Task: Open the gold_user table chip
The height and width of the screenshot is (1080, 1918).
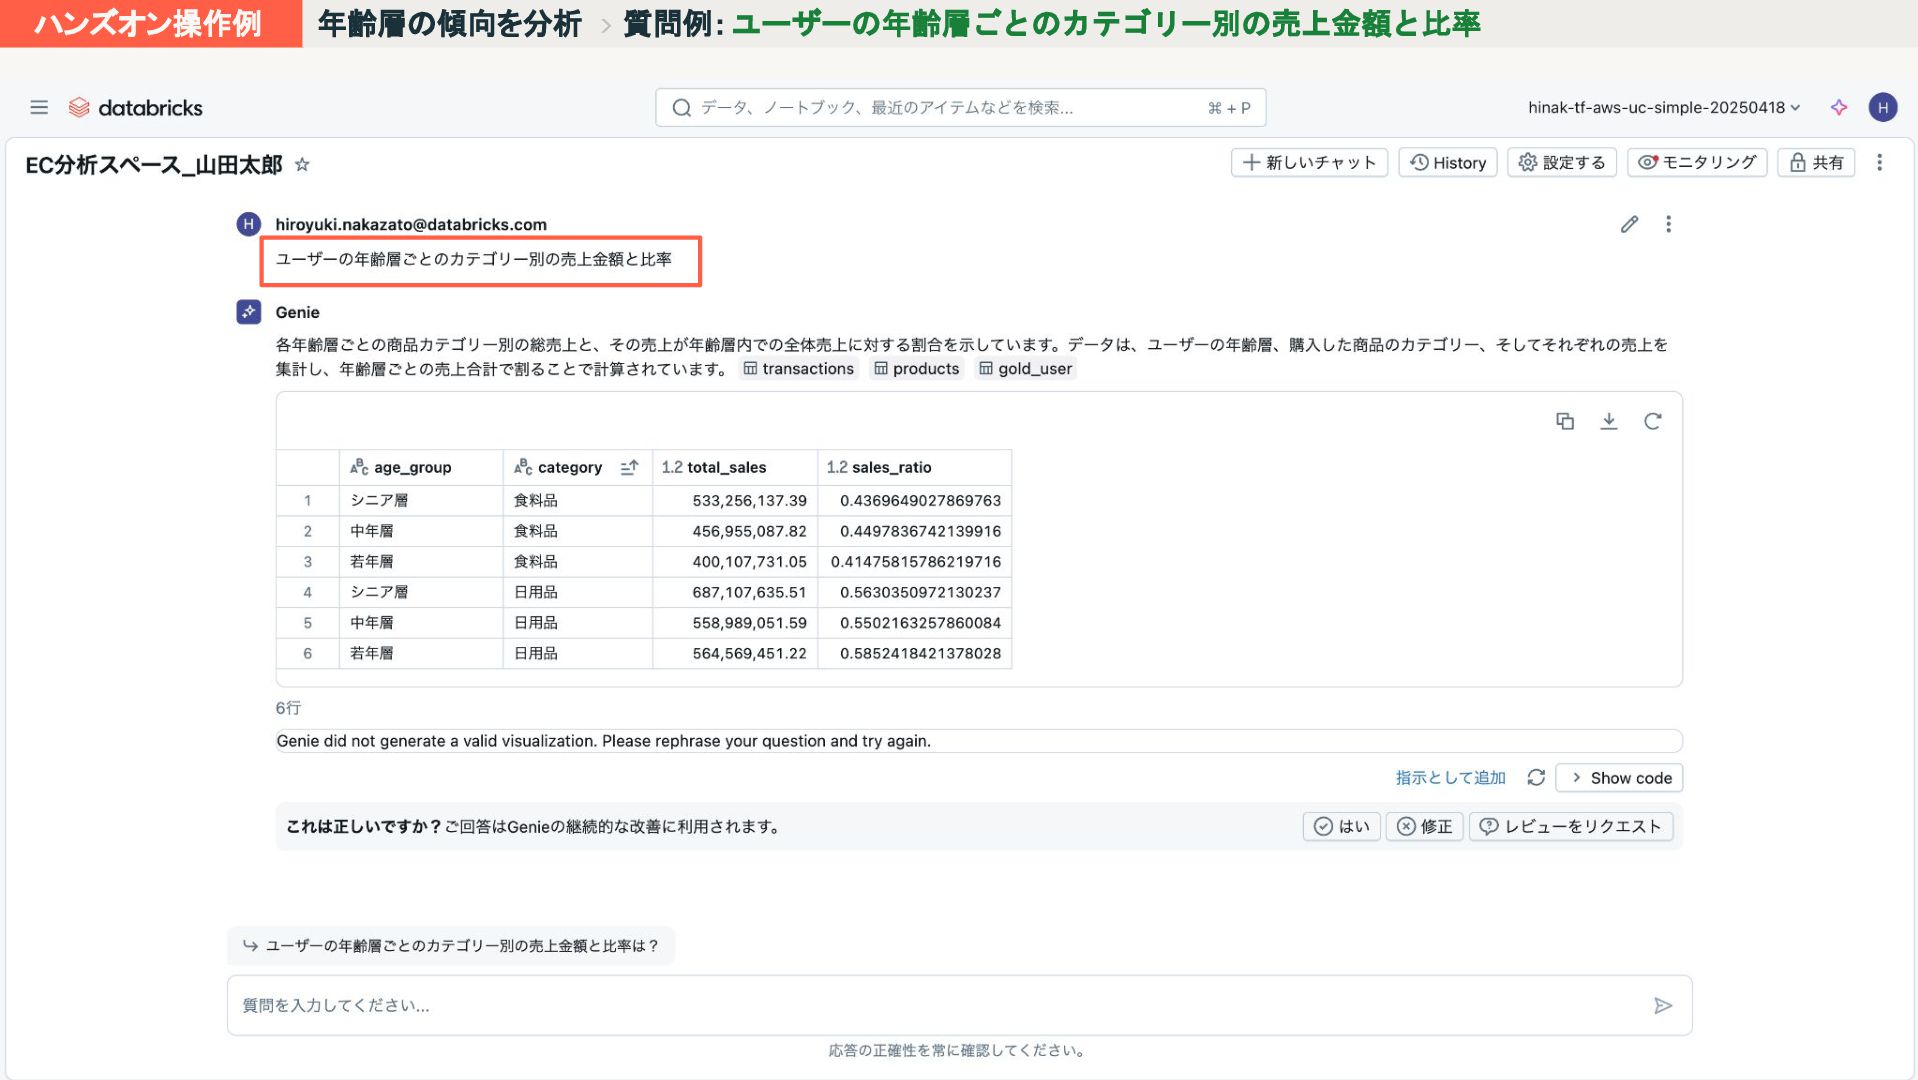Action: click(1026, 368)
